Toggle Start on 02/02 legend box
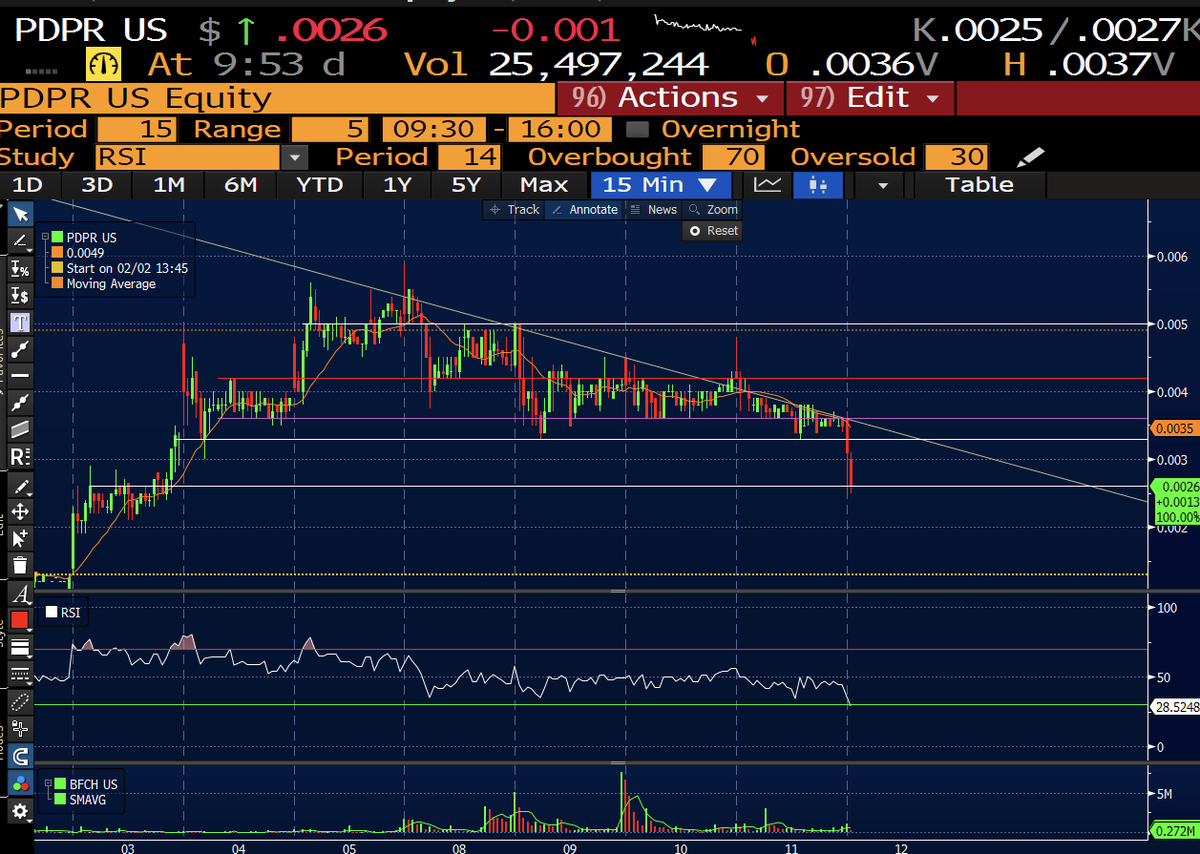The image size is (1200, 854). (57, 268)
